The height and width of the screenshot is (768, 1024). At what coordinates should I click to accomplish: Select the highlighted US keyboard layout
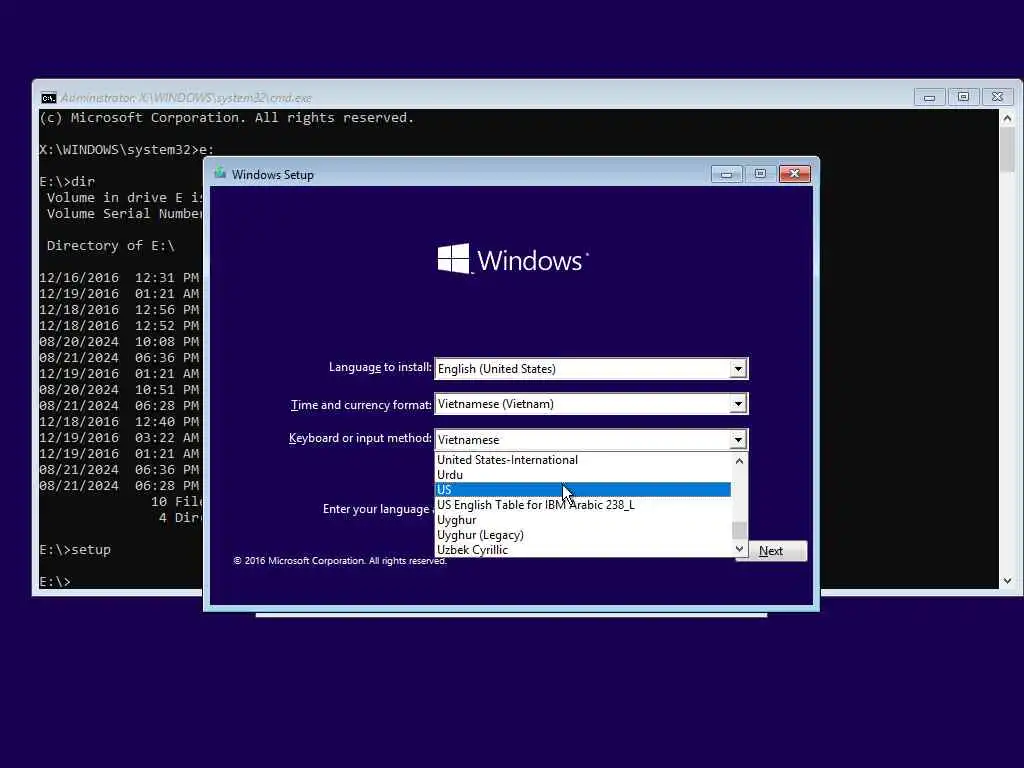coord(582,490)
